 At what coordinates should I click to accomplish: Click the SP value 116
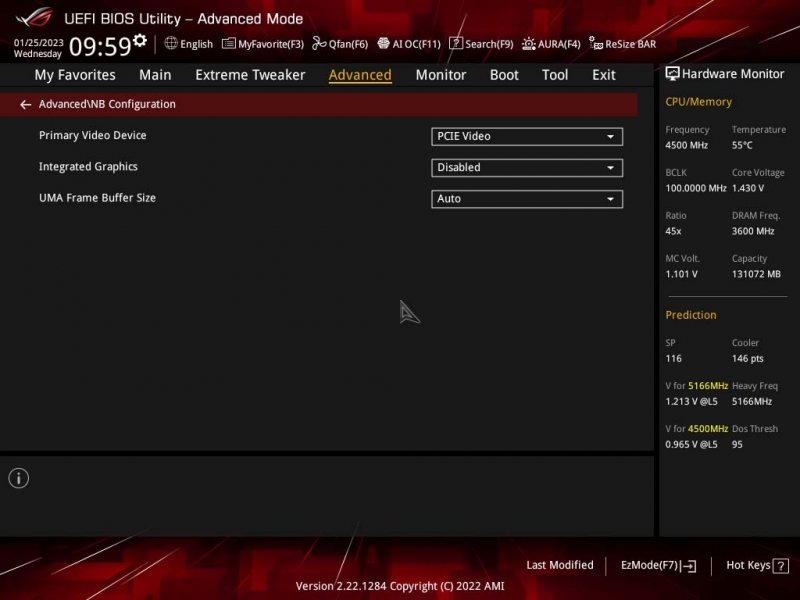tap(673, 359)
